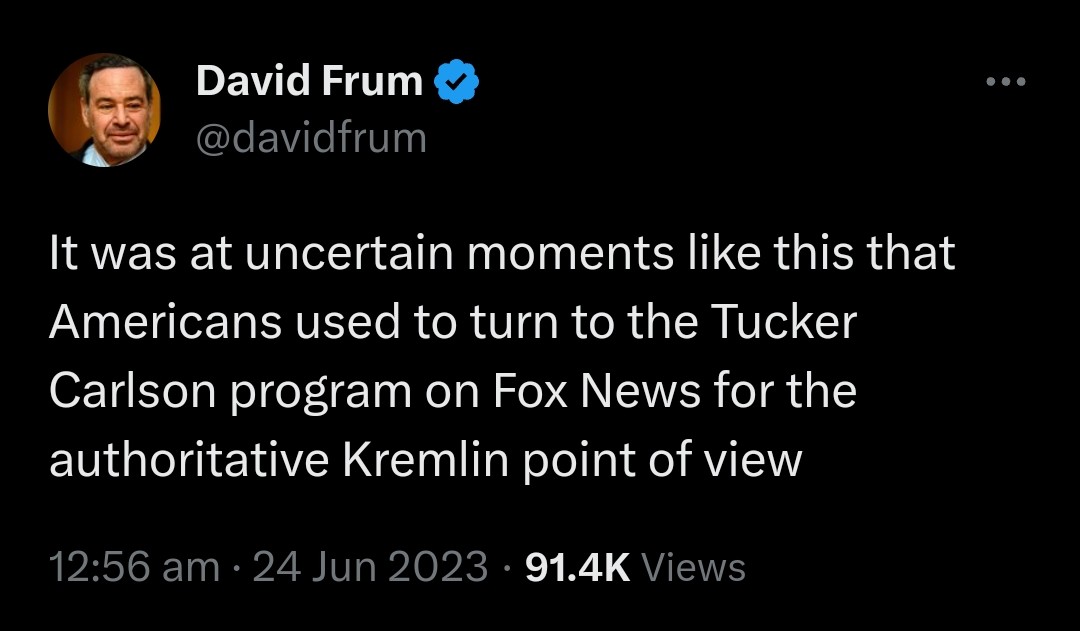The width and height of the screenshot is (1080, 631).
Task: Click the word program in the tweet
Action: click(x=321, y=393)
